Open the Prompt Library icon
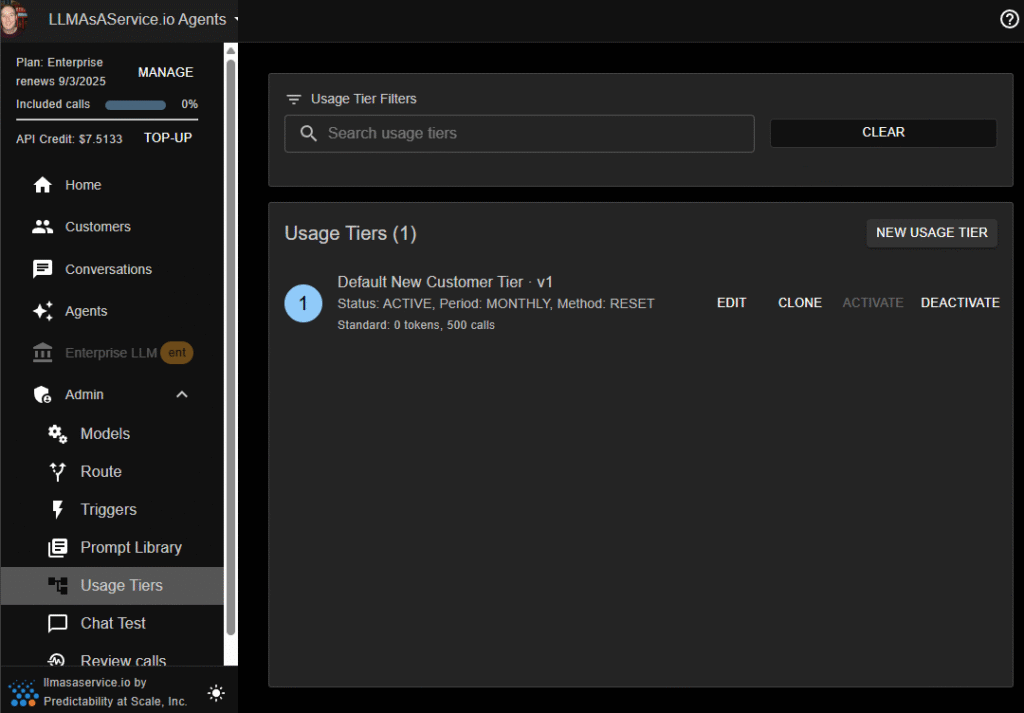The width and height of the screenshot is (1024, 713). pyautogui.click(x=58, y=548)
